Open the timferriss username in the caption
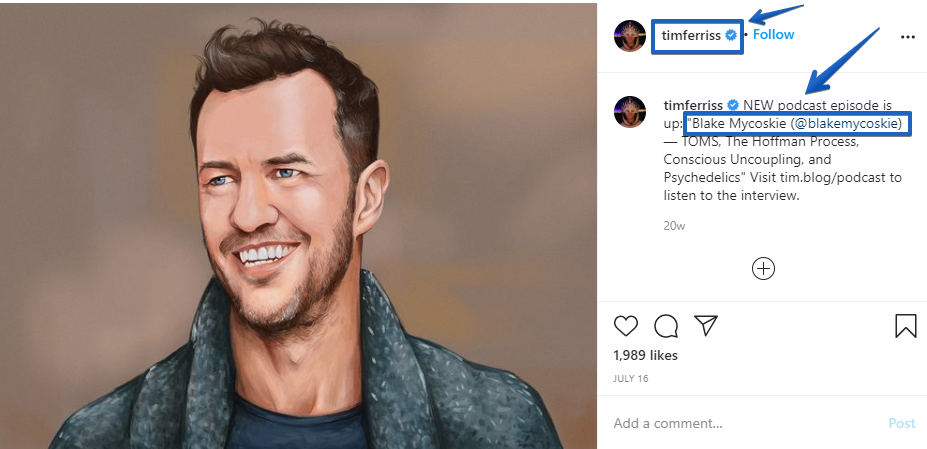927x449 pixels. pyautogui.click(x=694, y=105)
